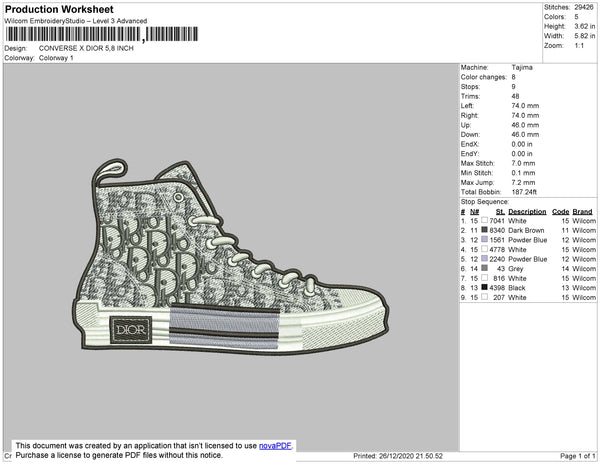Click the Page 1 of 1 footer

click(578, 456)
